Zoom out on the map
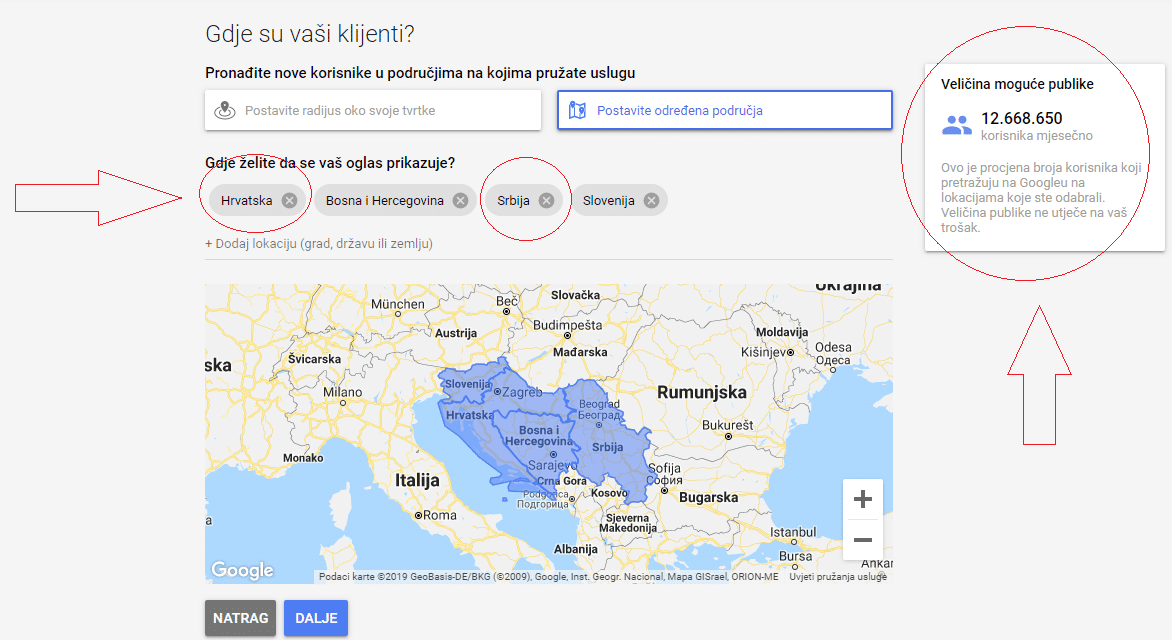 tap(862, 540)
